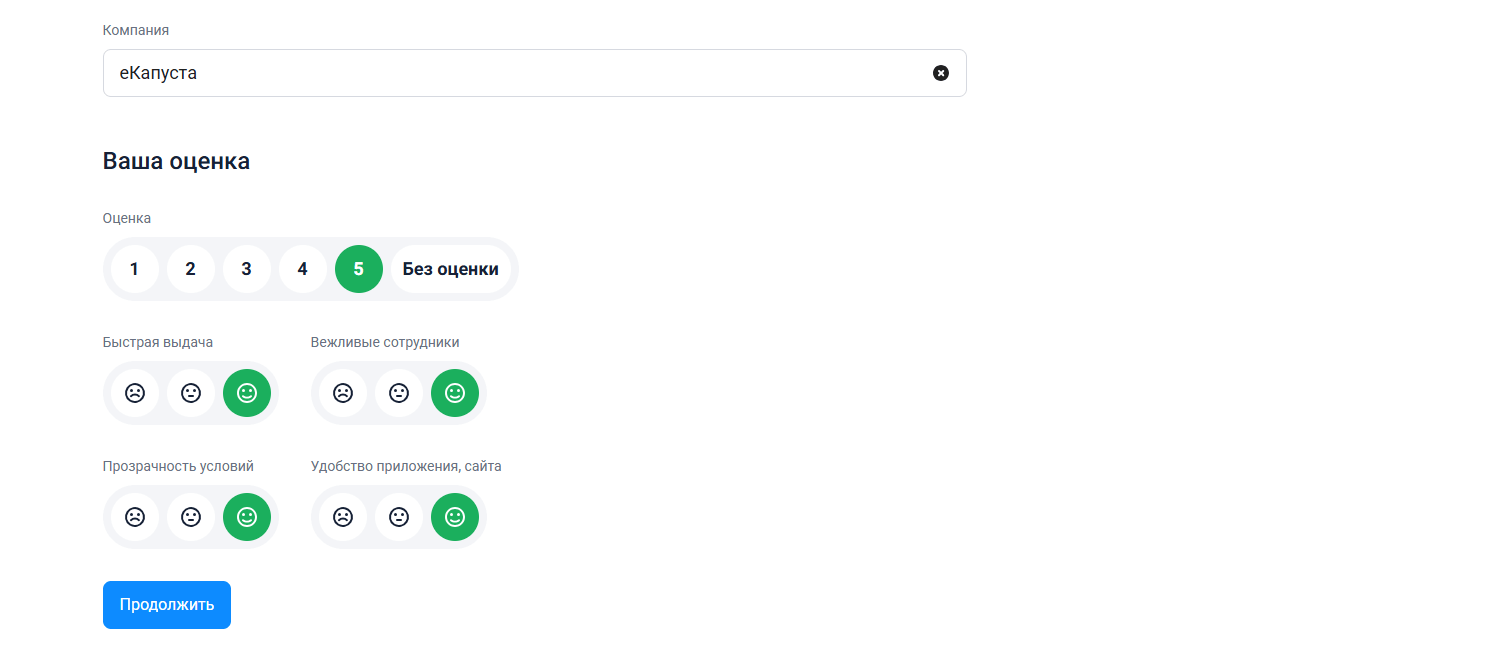
Task: Select sad face for Удобство приложения, сайта
Action: (343, 517)
